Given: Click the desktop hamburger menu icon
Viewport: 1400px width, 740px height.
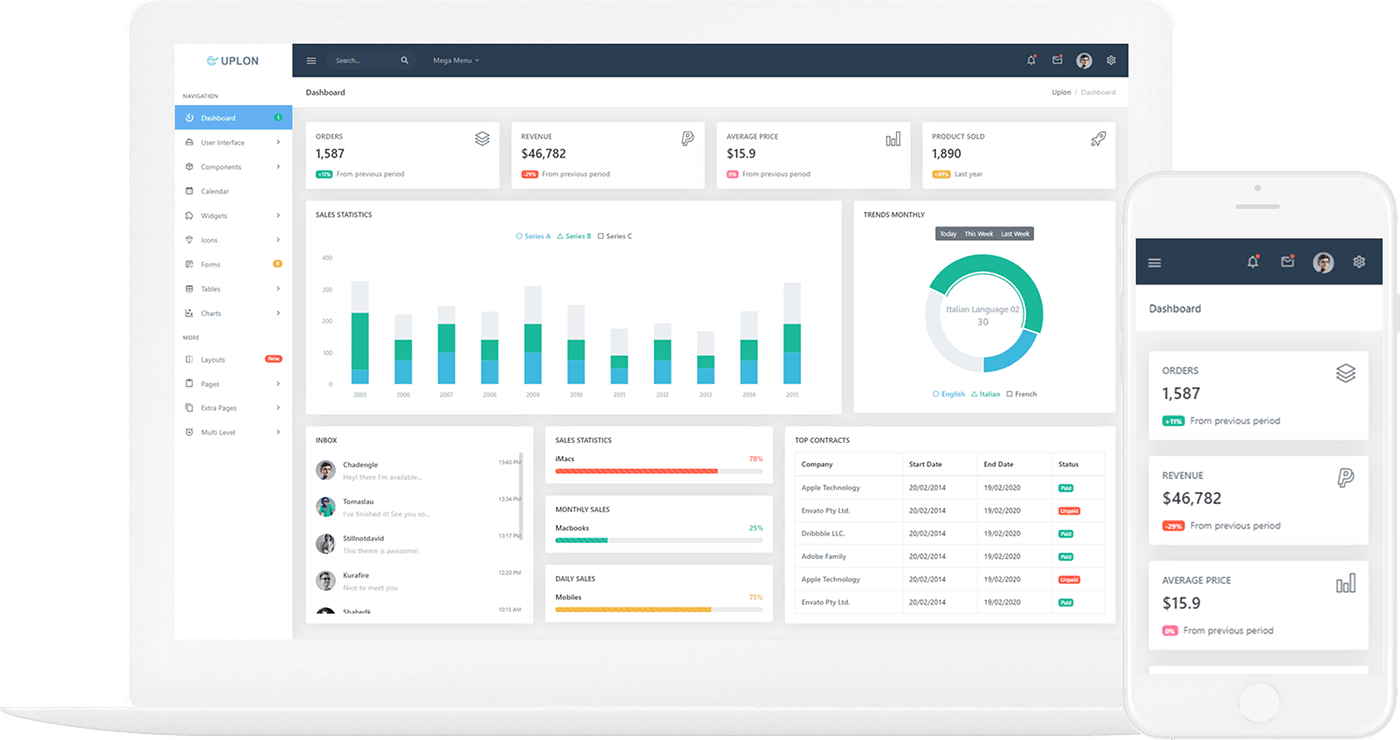Looking at the screenshot, I should pyautogui.click(x=311, y=61).
